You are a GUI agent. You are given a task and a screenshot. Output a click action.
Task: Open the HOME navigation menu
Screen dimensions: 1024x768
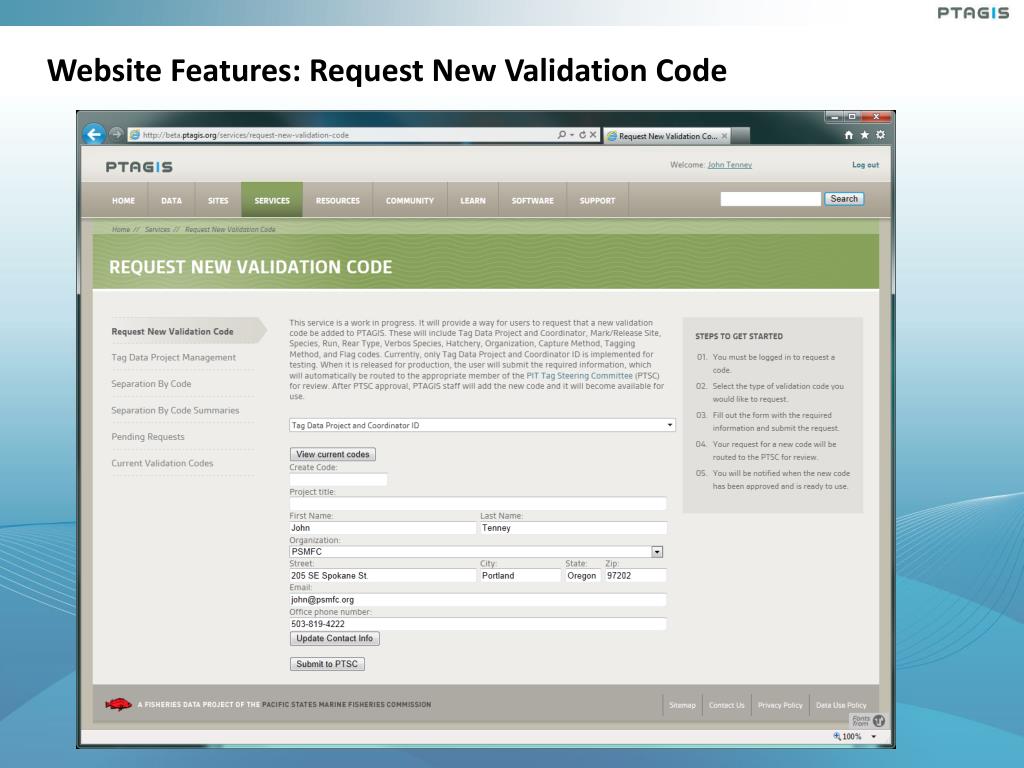click(x=123, y=200)
